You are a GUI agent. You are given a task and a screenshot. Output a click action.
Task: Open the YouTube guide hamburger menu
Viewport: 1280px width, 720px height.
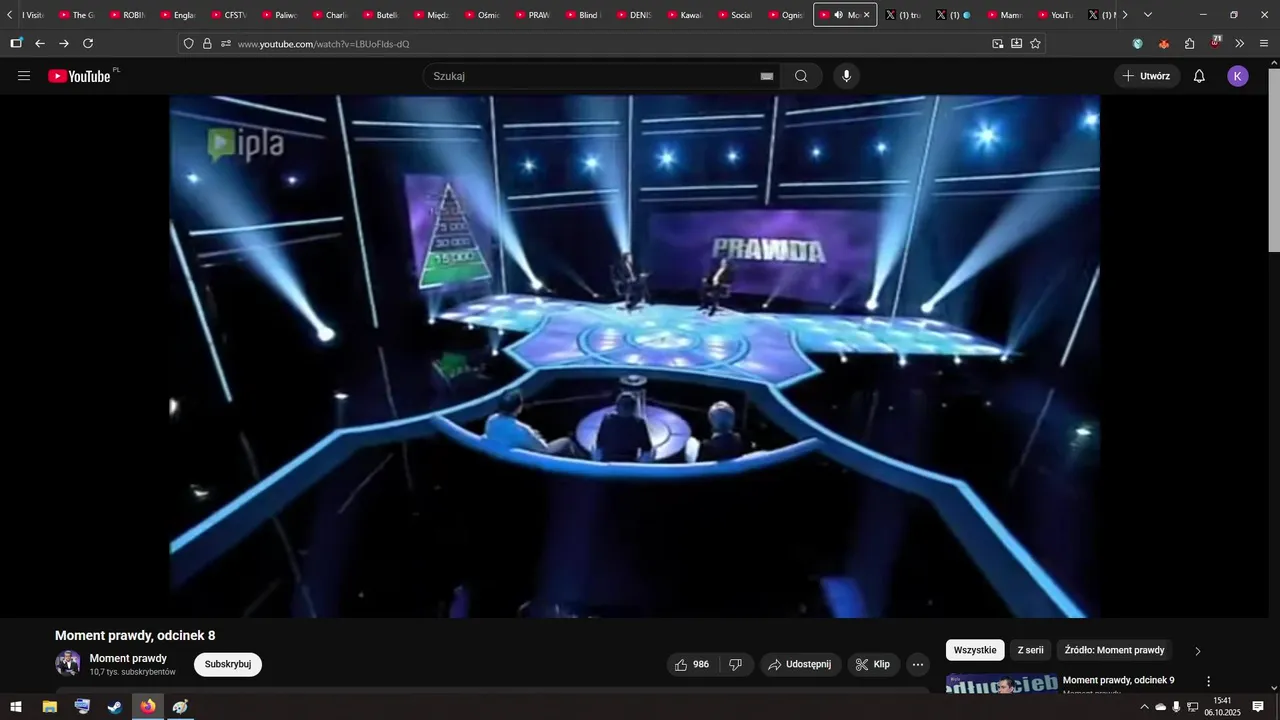pyautogui.click(x=24, y=76)
